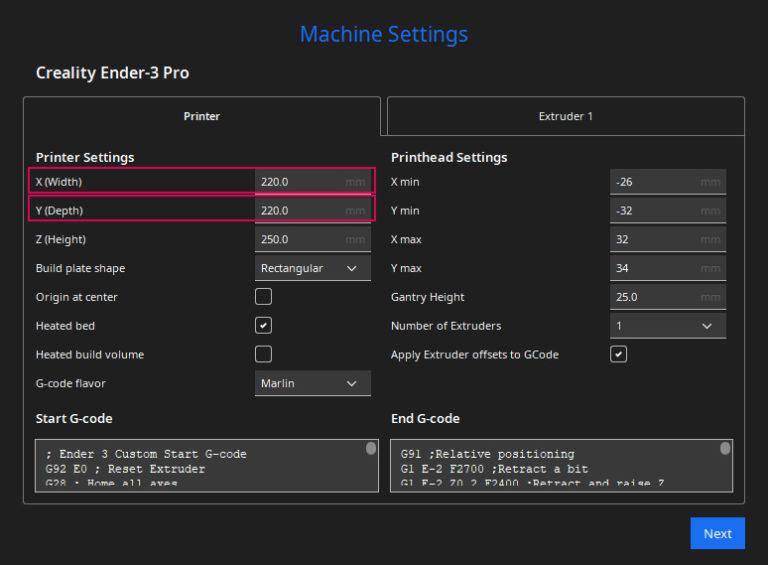The image size is (768, 565).
Task: Click the Machine Settings title
Action: point(384,34)
